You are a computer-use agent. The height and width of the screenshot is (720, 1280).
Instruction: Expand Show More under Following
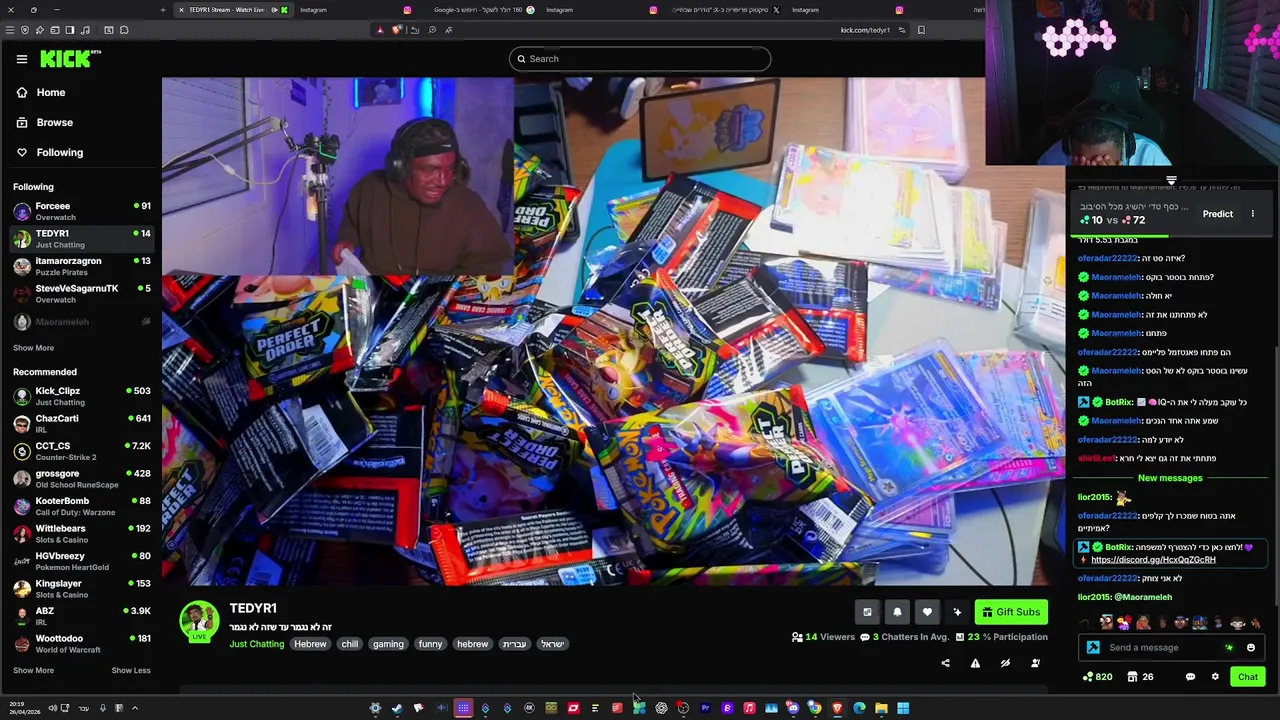(x=33, y=348)
